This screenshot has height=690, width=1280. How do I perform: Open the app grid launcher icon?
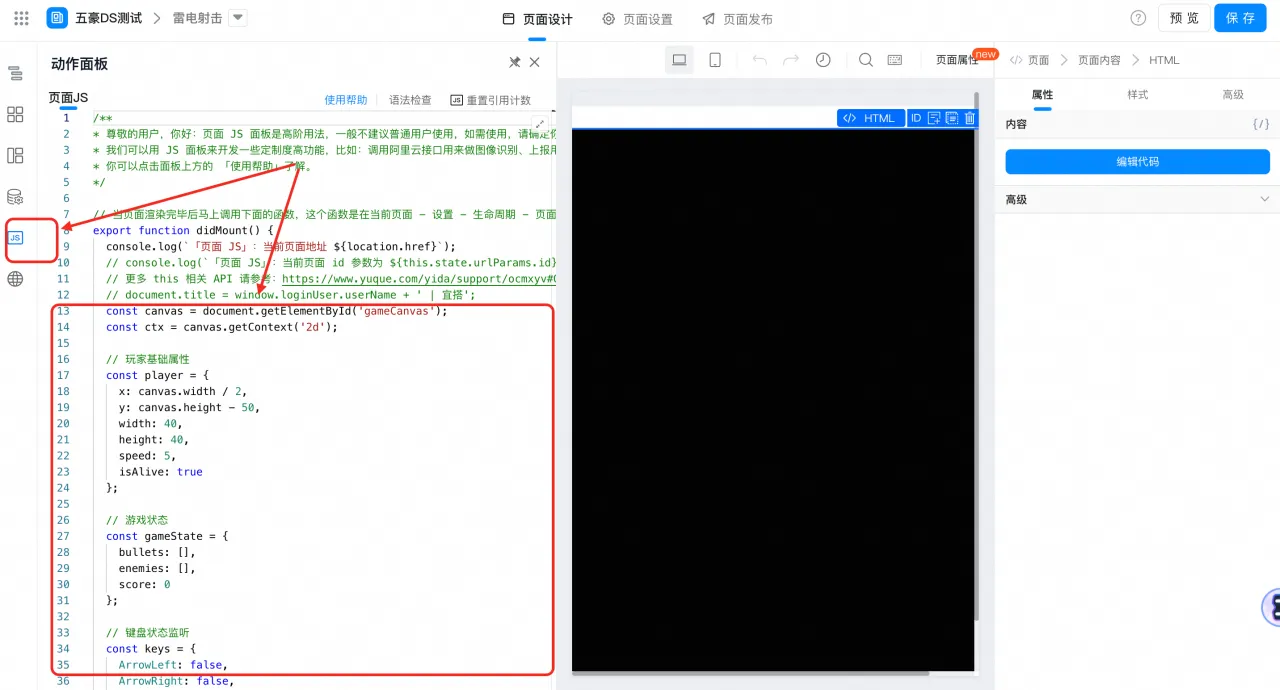point(21,18)
